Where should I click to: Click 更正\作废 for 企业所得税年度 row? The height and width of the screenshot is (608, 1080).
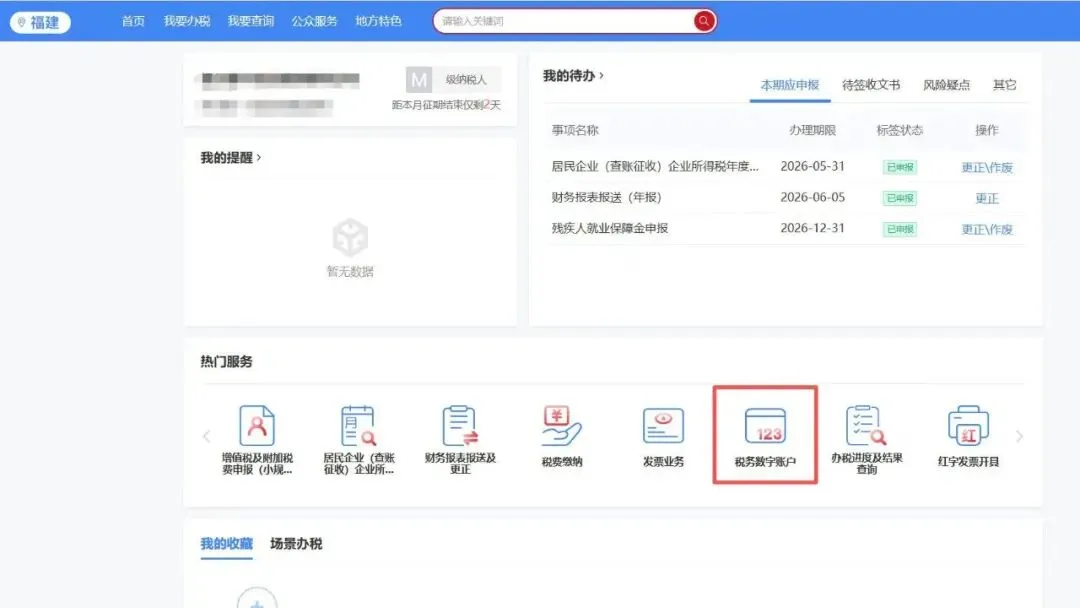click(987, 167)
